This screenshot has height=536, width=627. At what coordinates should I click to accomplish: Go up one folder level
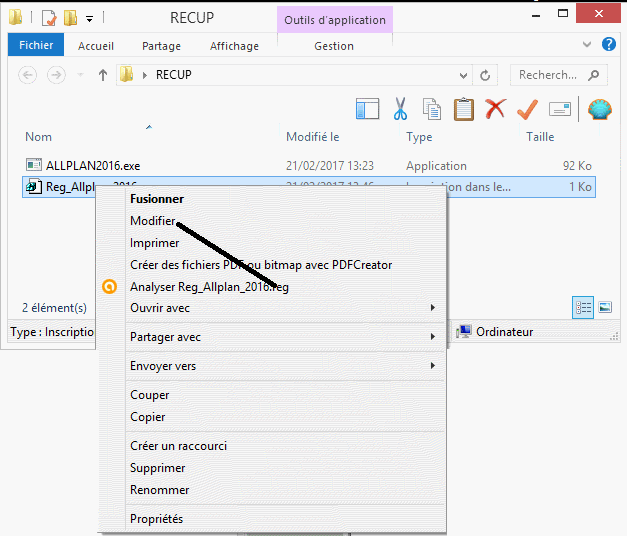coord(102,75)
